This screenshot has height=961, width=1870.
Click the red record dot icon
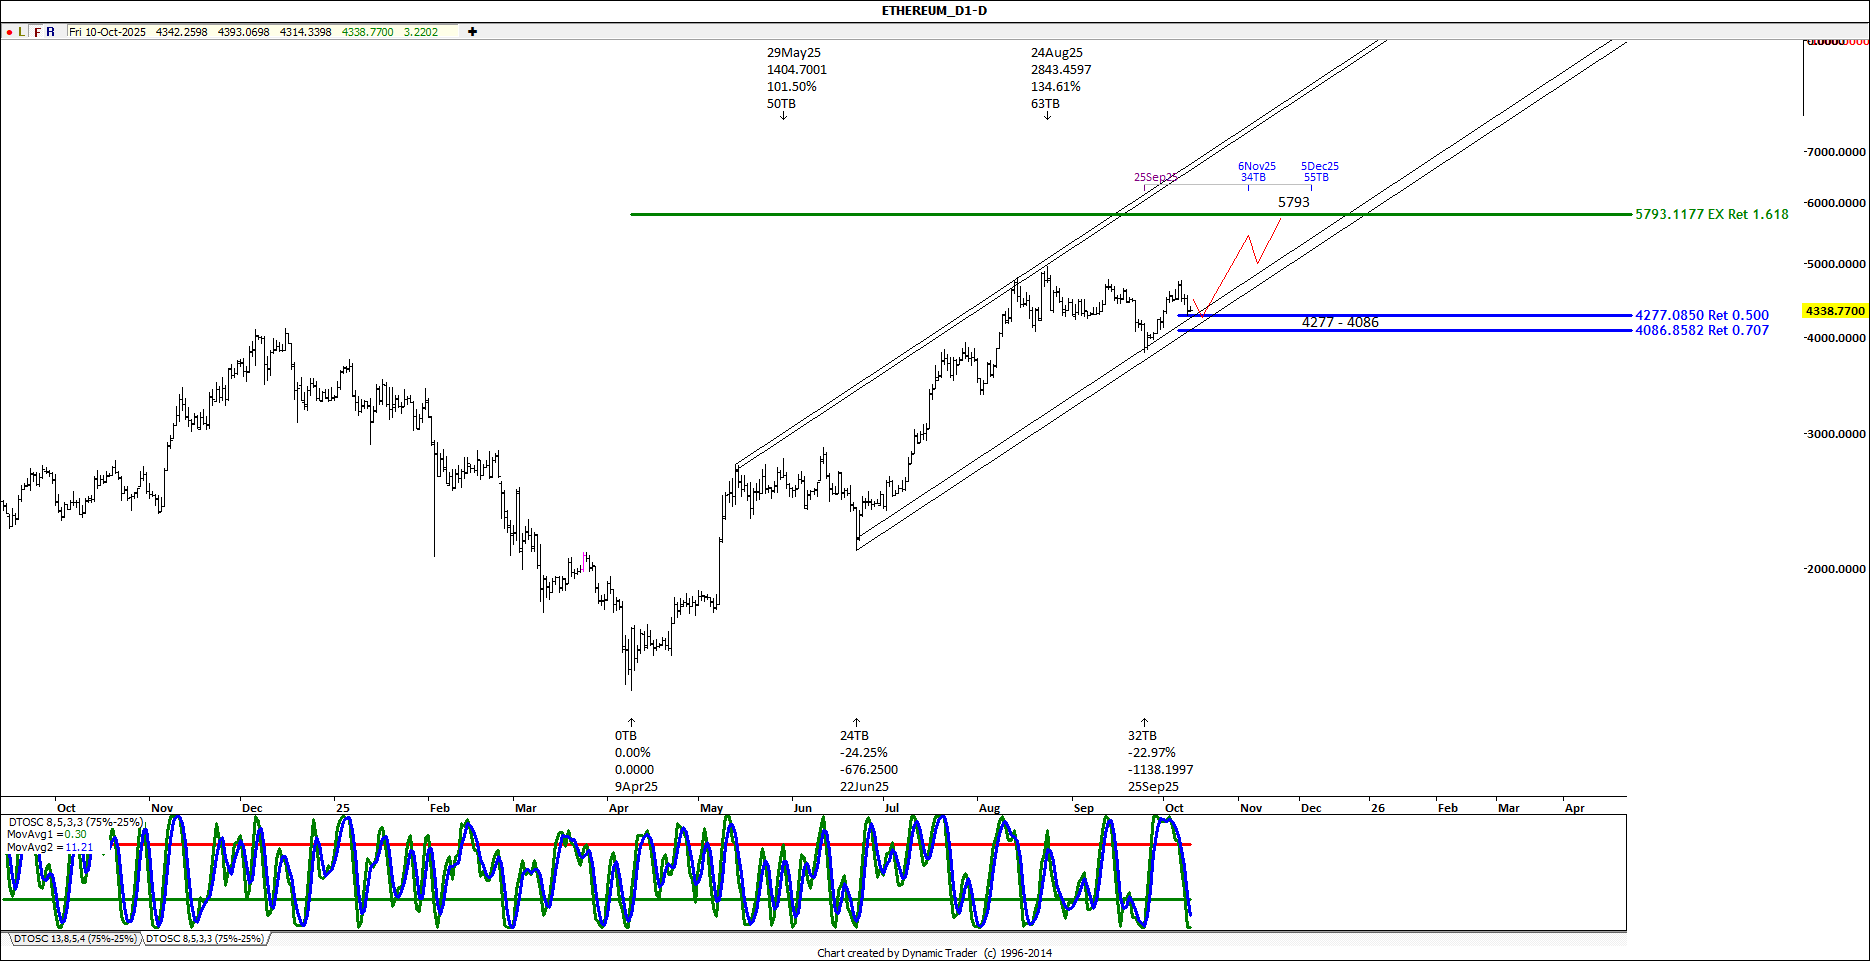tap(9, 32)
